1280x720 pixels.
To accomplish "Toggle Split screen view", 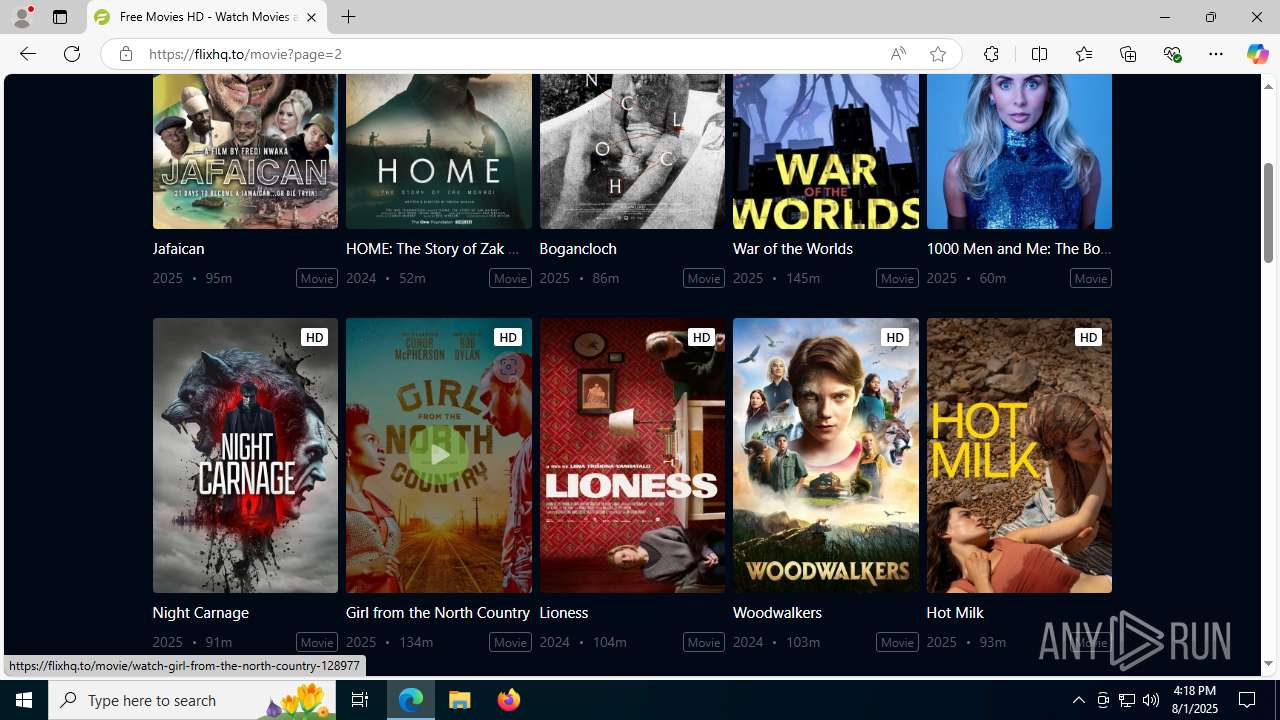I will [x=1039, y=54].
